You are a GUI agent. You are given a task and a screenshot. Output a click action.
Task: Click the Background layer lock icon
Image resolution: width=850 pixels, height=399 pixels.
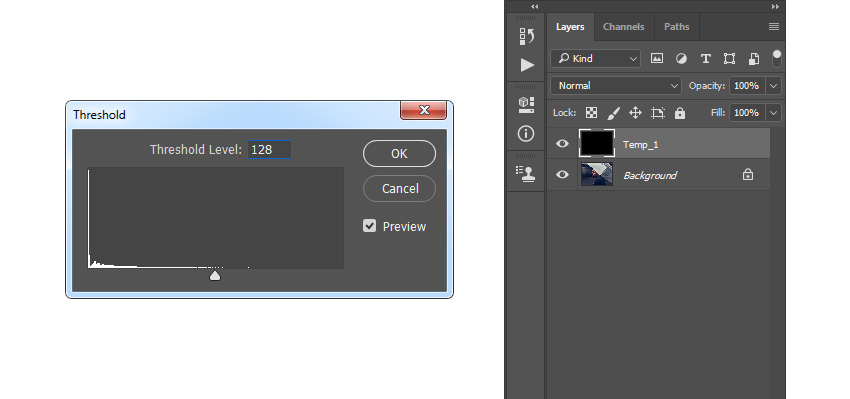tap(748, 175)
